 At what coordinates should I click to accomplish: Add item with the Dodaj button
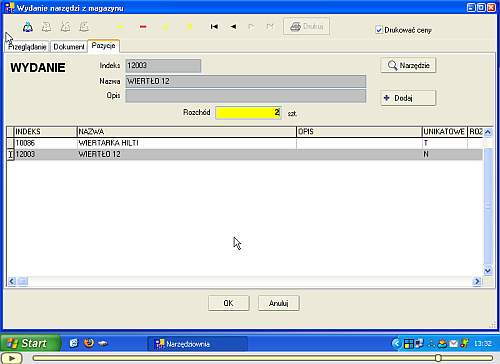point(408,98)
